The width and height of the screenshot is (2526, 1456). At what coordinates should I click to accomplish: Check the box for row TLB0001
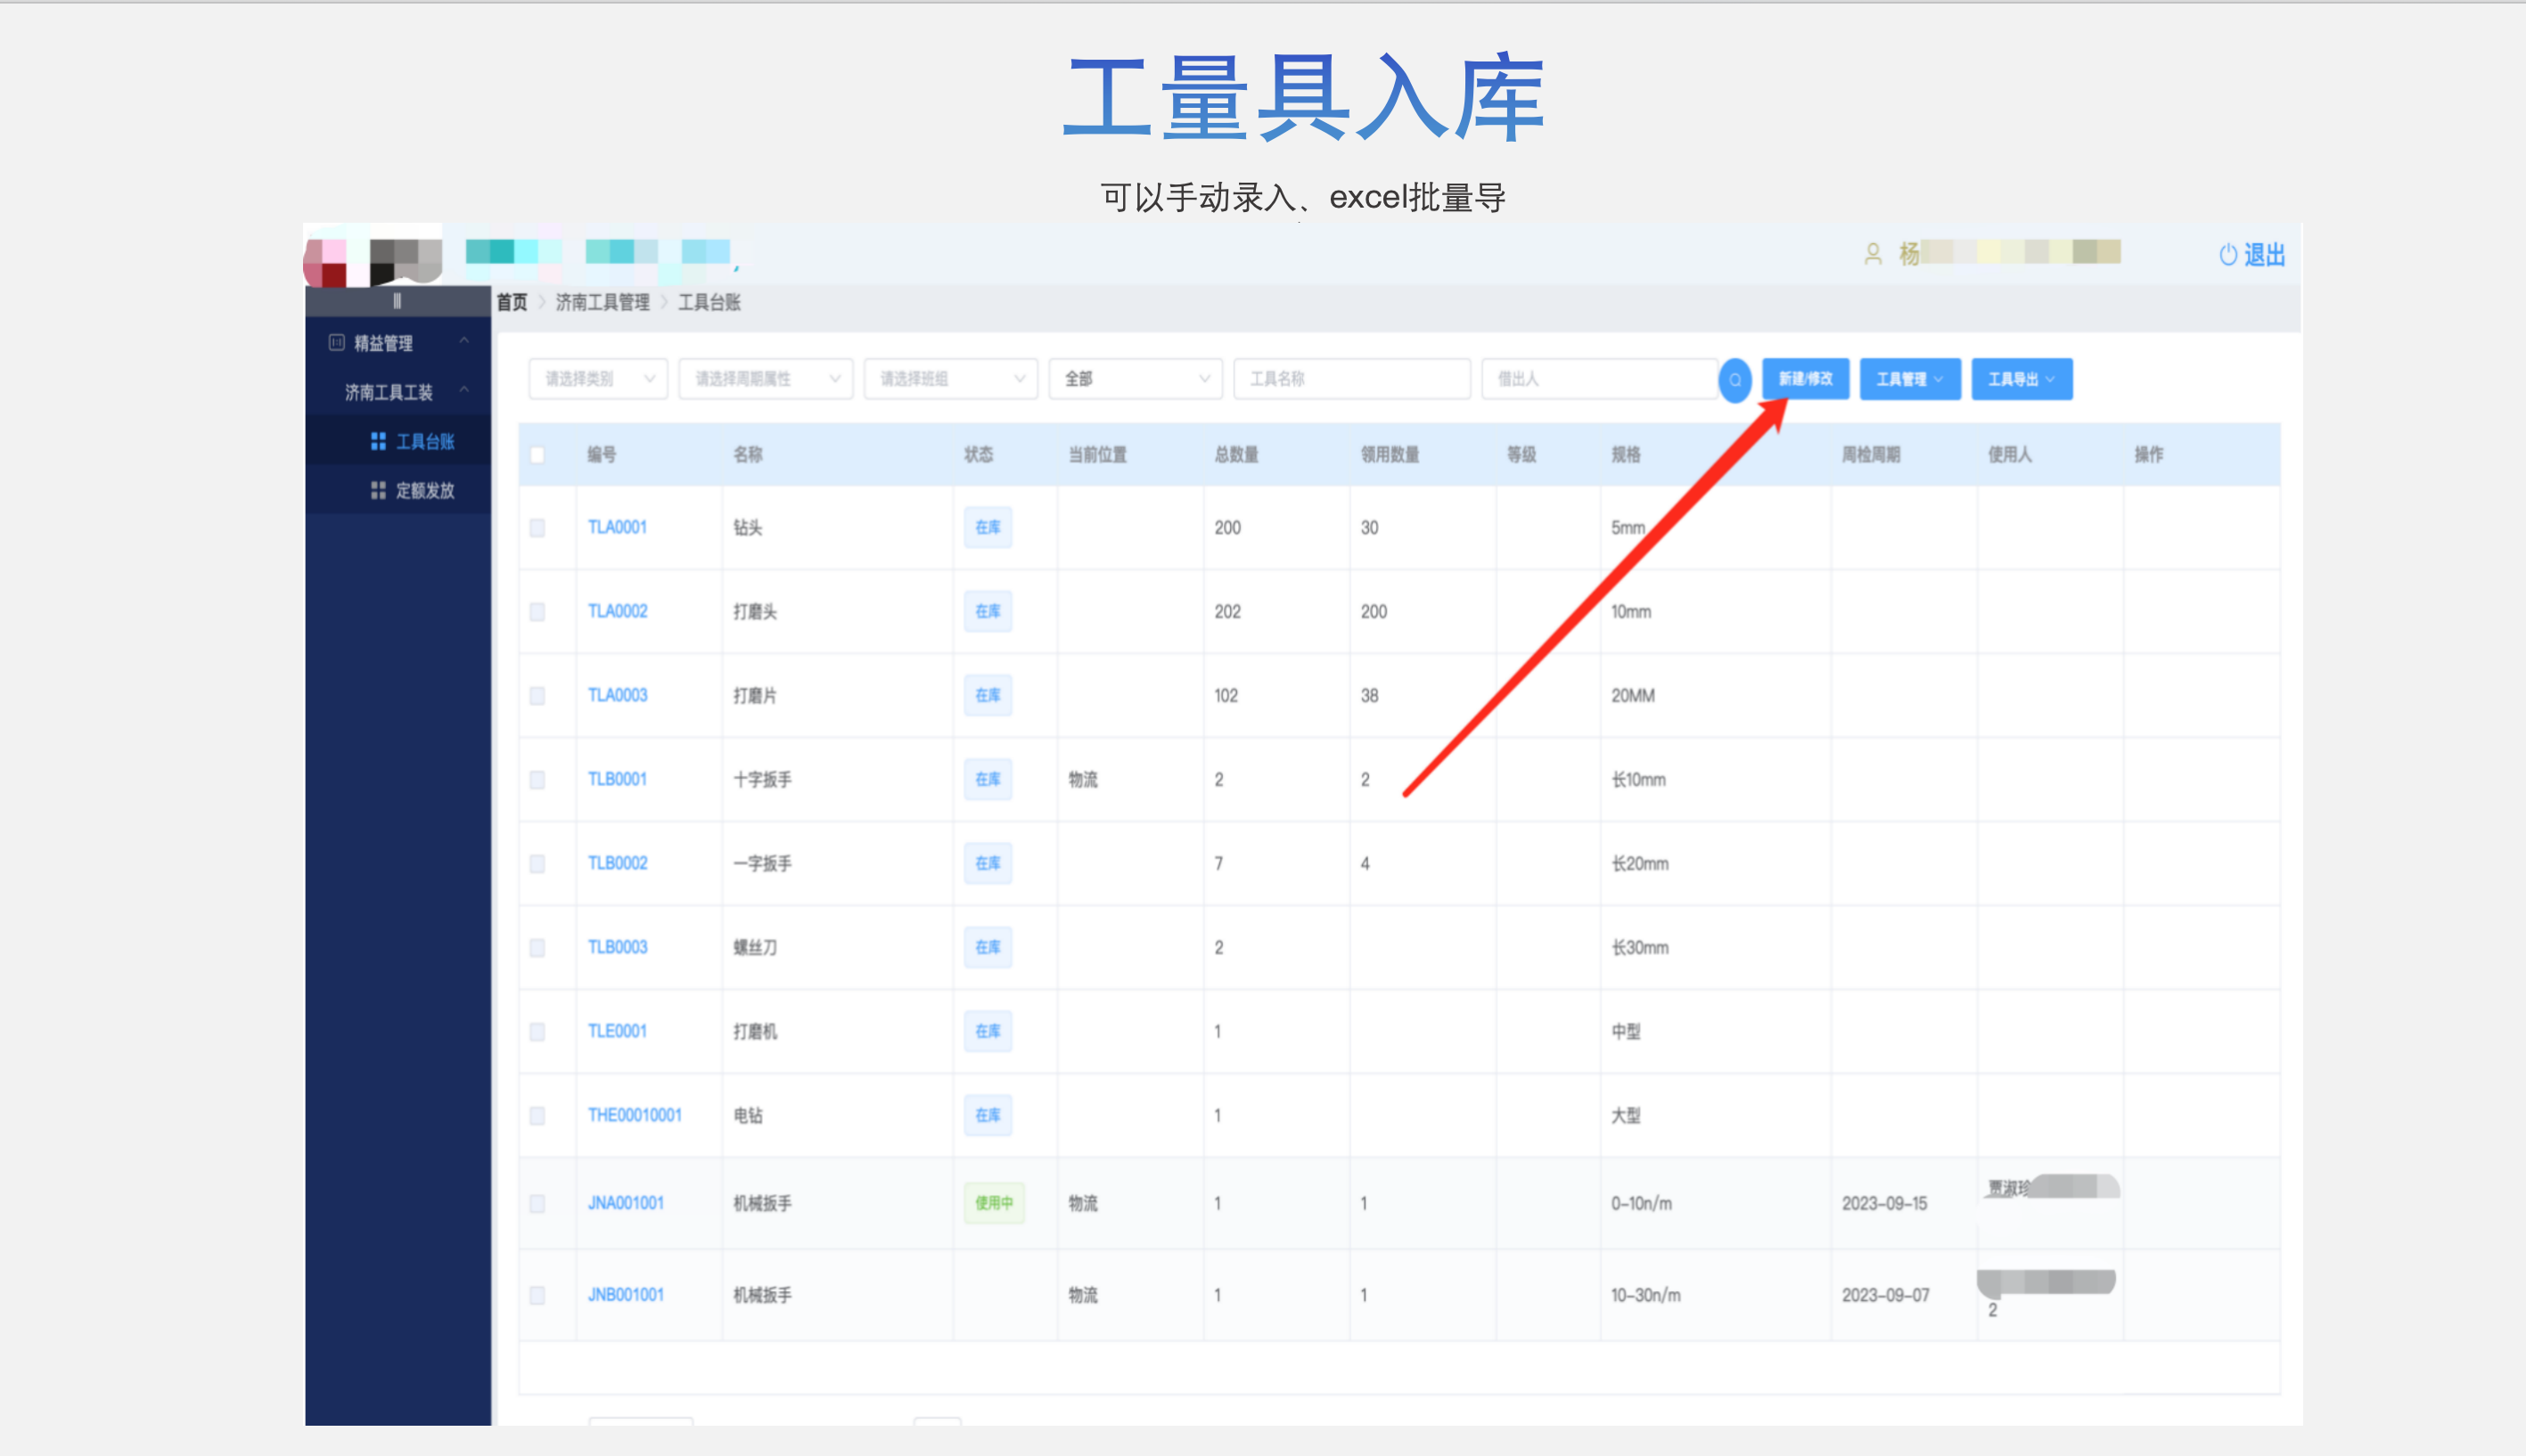tap(537, 780)
